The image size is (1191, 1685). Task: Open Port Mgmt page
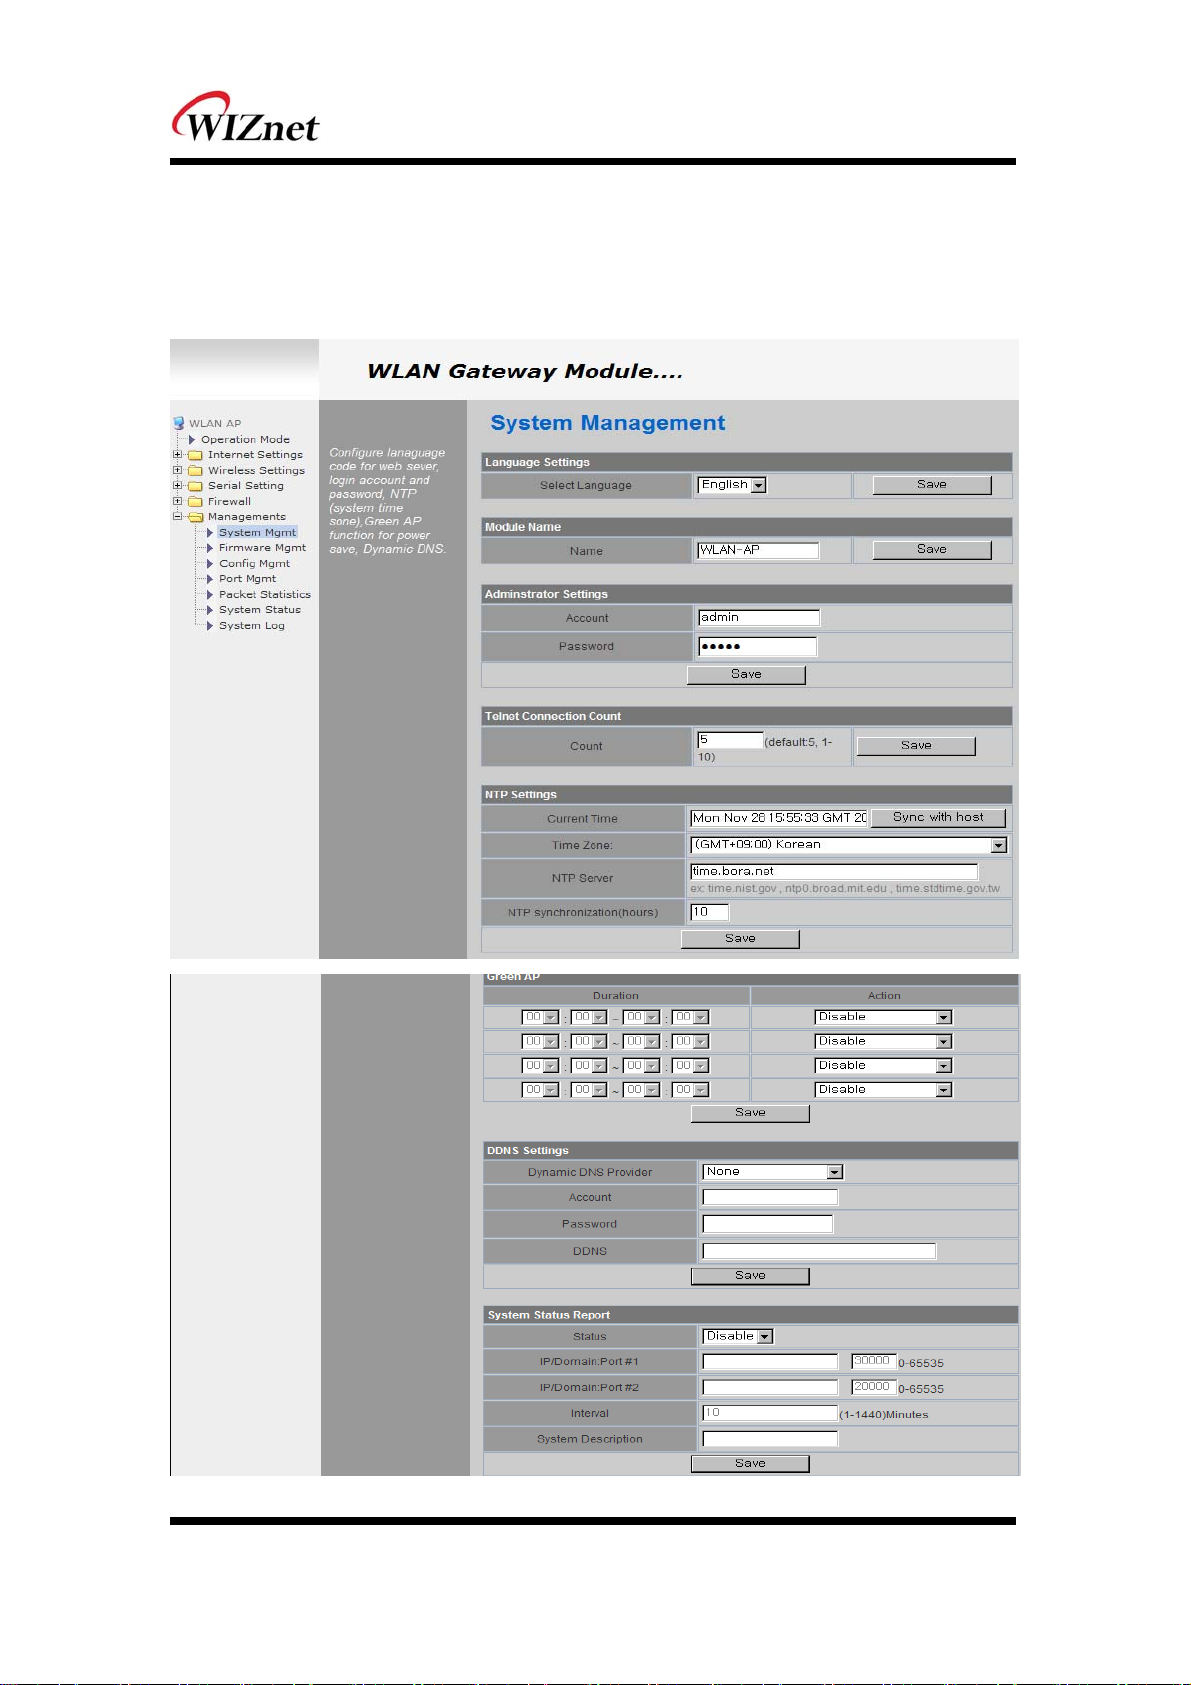(247, 579)
